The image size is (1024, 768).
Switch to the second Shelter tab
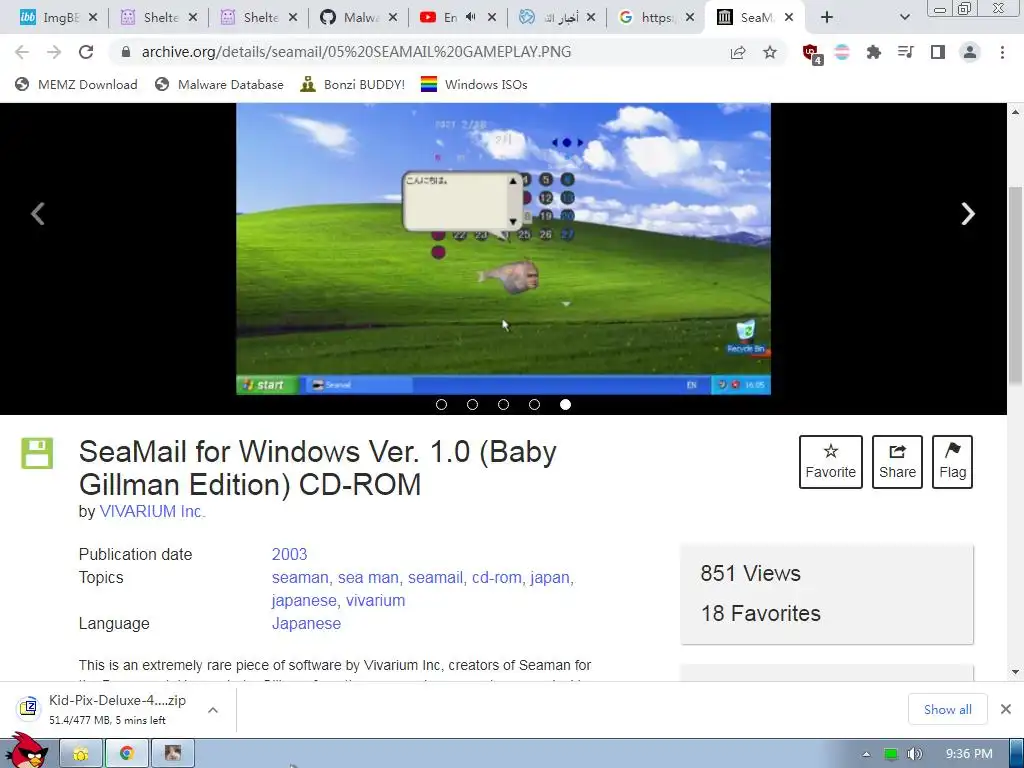tap(259, 18)
